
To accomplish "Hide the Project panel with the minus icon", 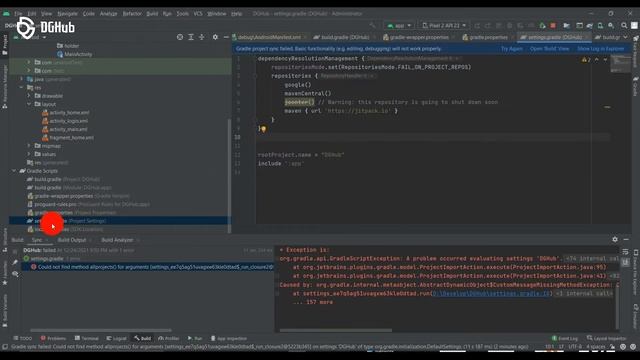I will (226, 37).
